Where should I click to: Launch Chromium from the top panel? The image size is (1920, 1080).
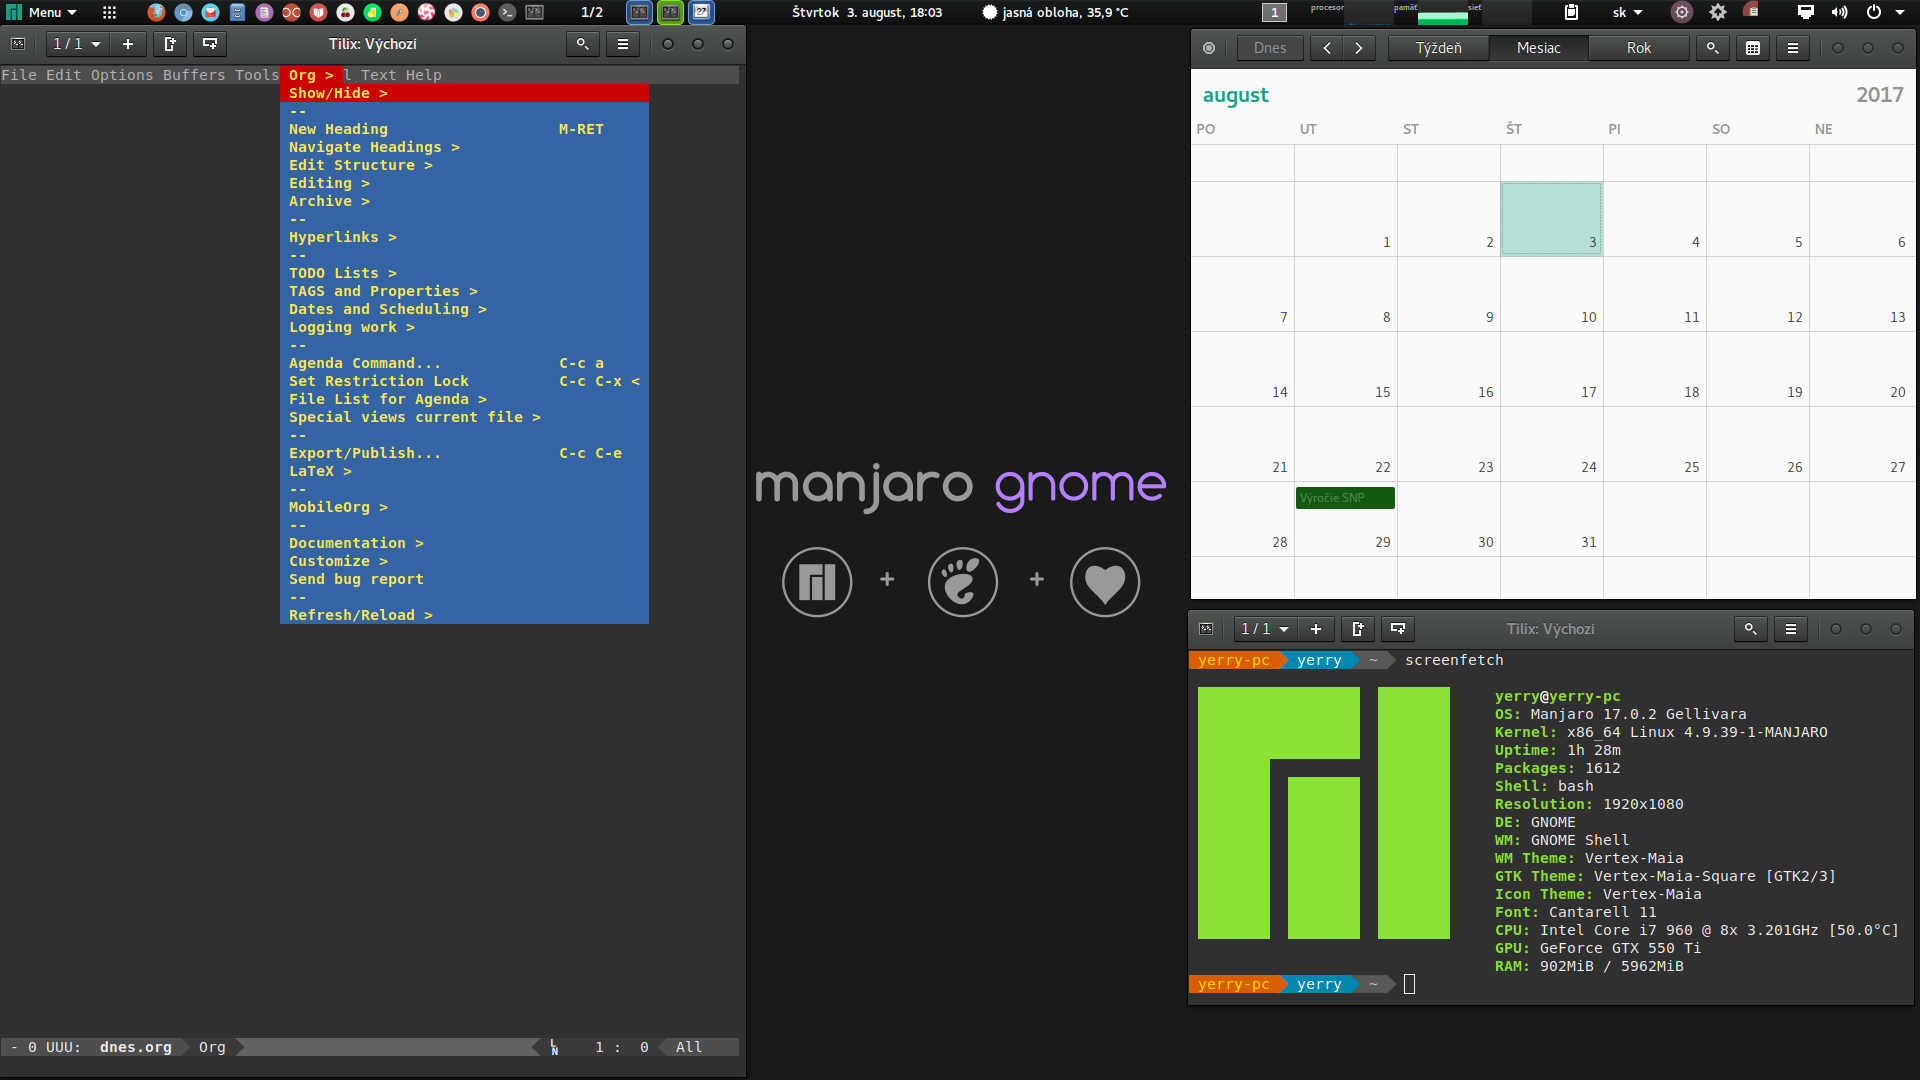coord(183,13)
